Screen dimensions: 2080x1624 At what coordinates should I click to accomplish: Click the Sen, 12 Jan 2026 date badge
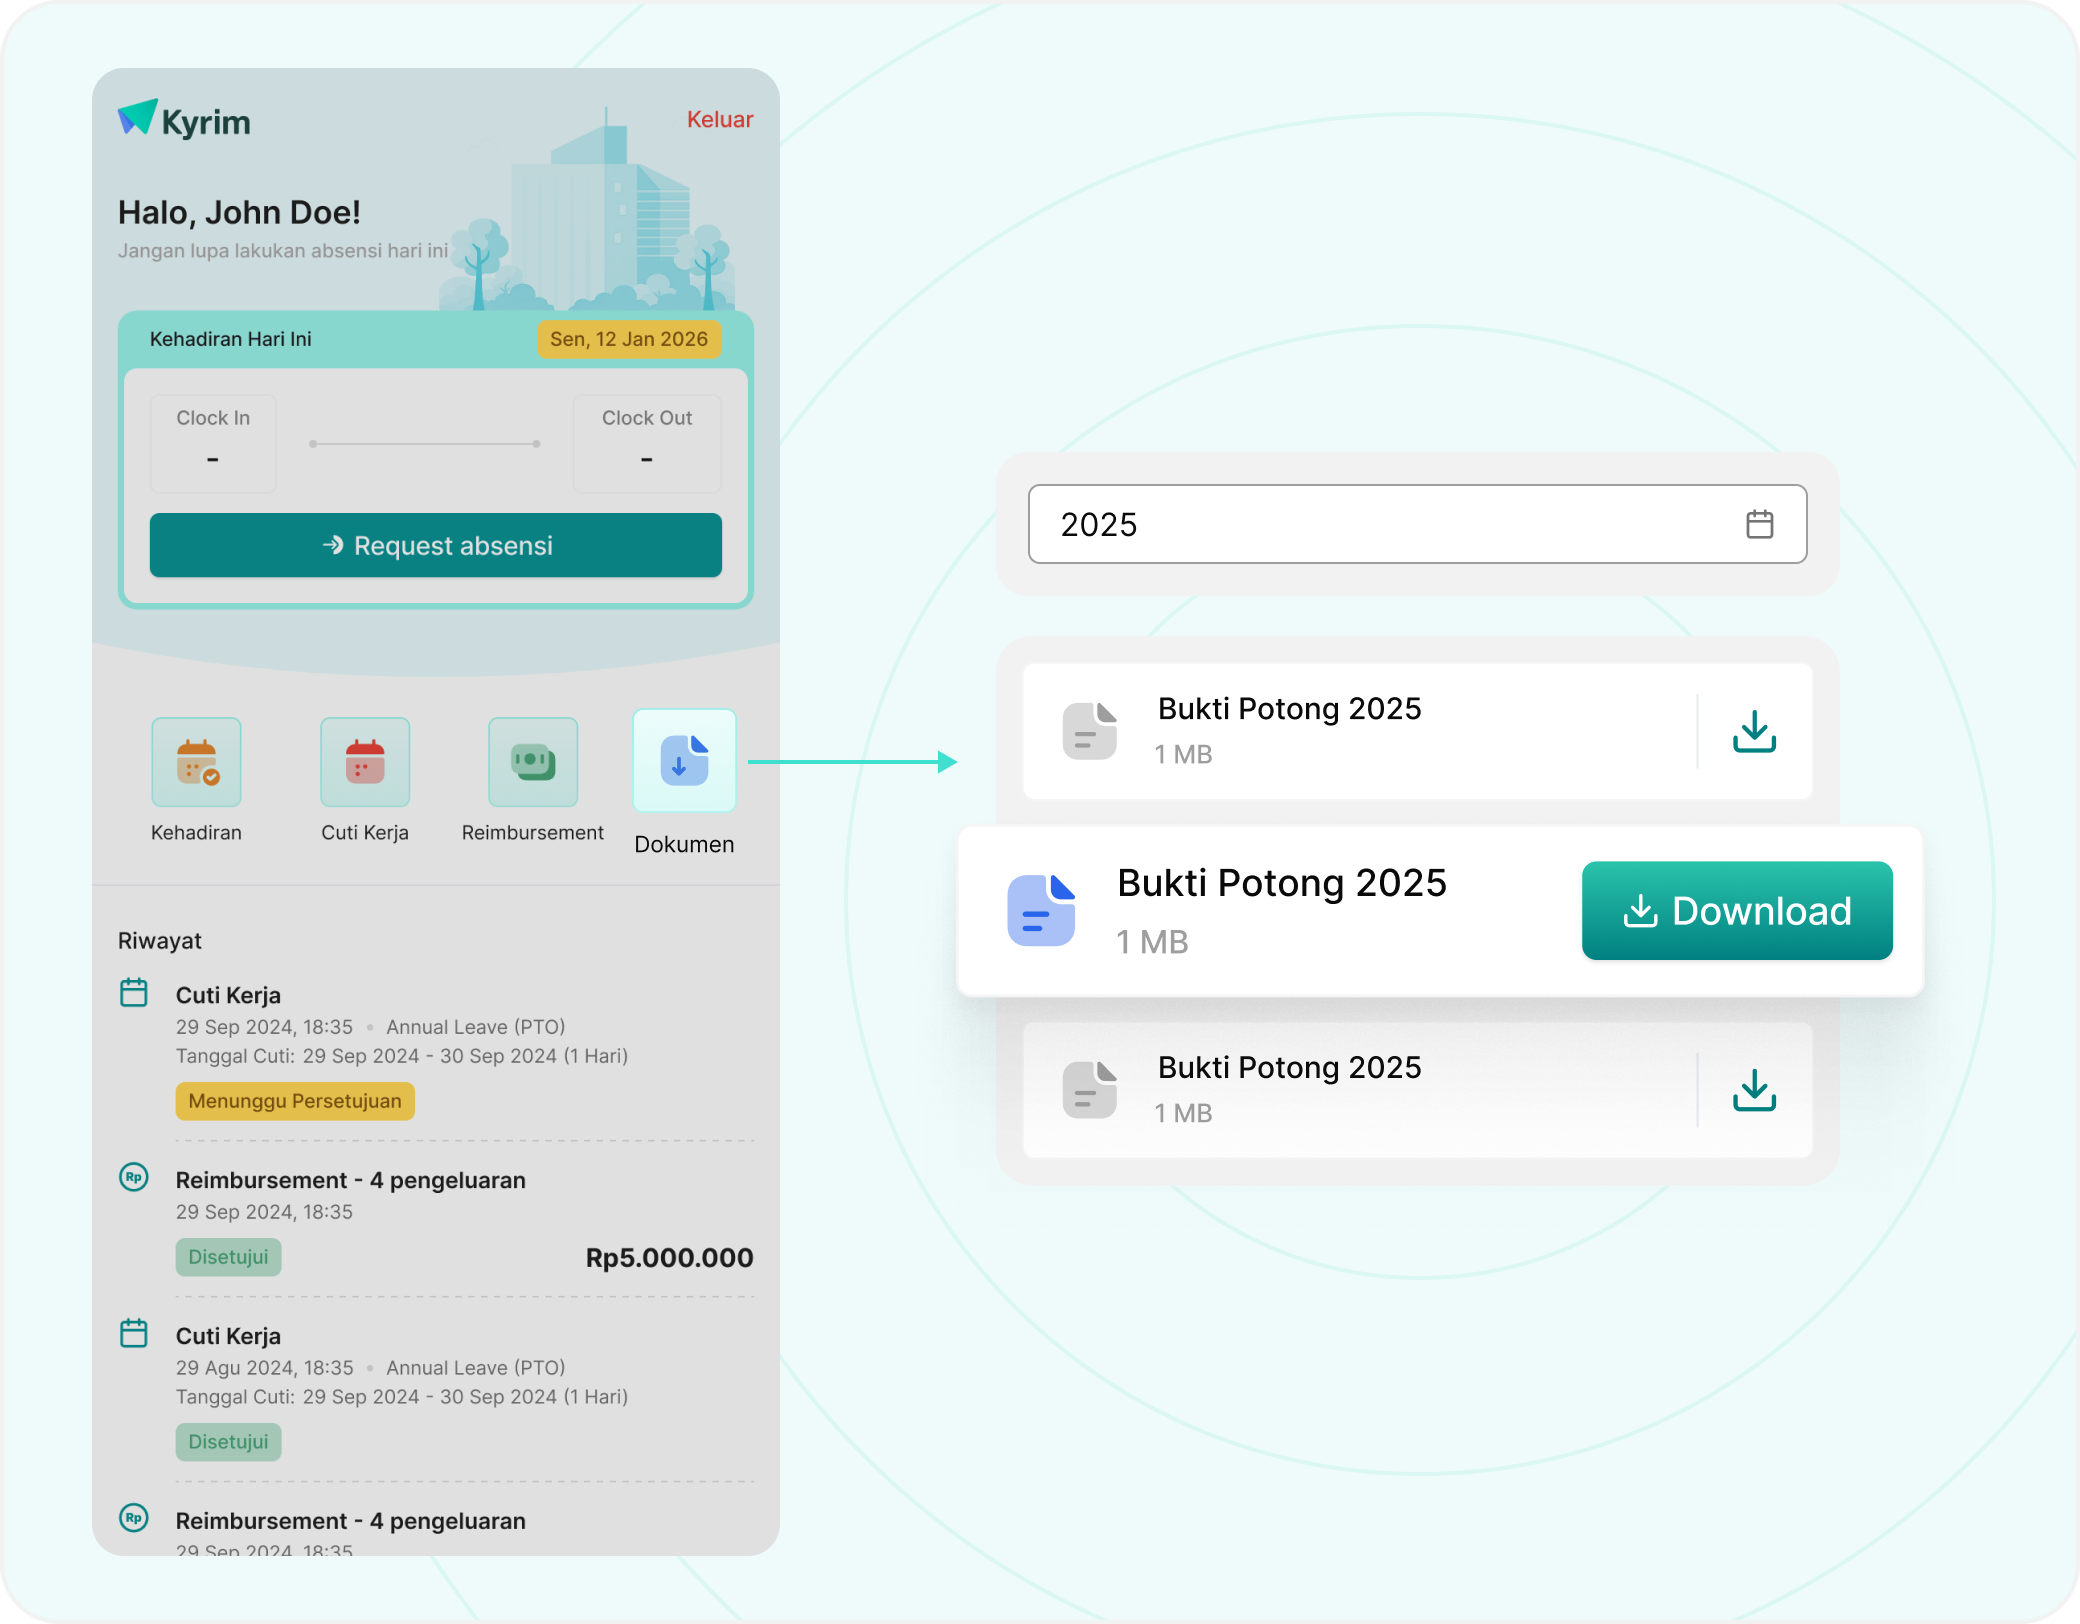coord(629,339)
